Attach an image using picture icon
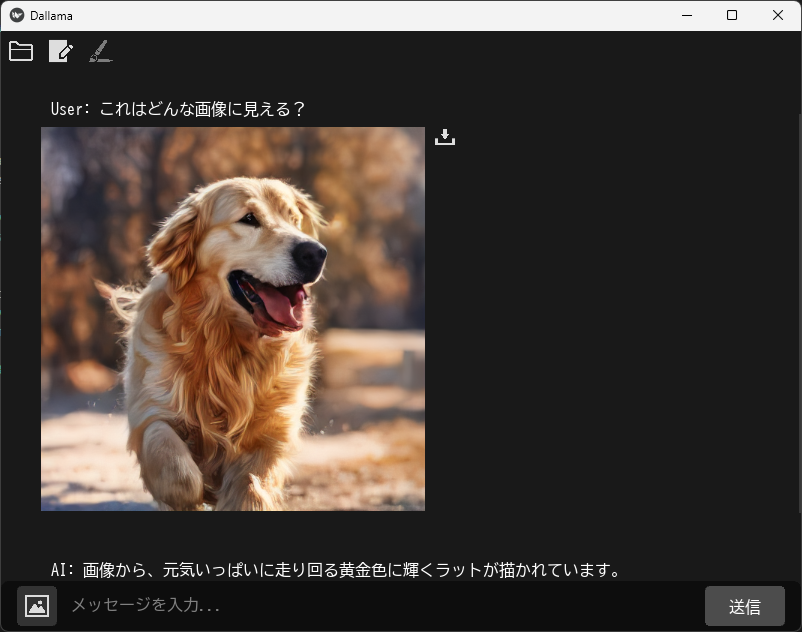 [x=37, y=606]
